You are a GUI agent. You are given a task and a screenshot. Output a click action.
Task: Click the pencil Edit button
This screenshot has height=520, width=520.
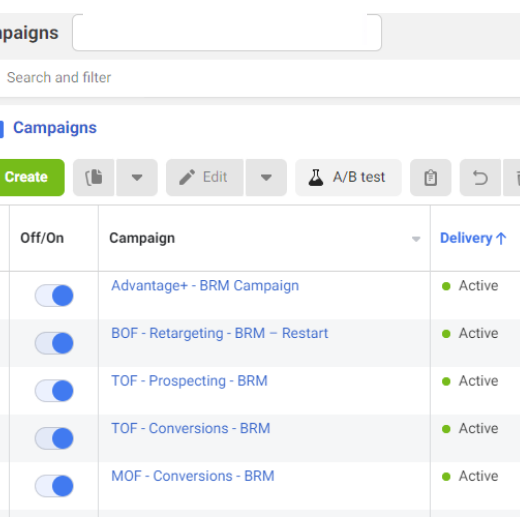(205, 177)
